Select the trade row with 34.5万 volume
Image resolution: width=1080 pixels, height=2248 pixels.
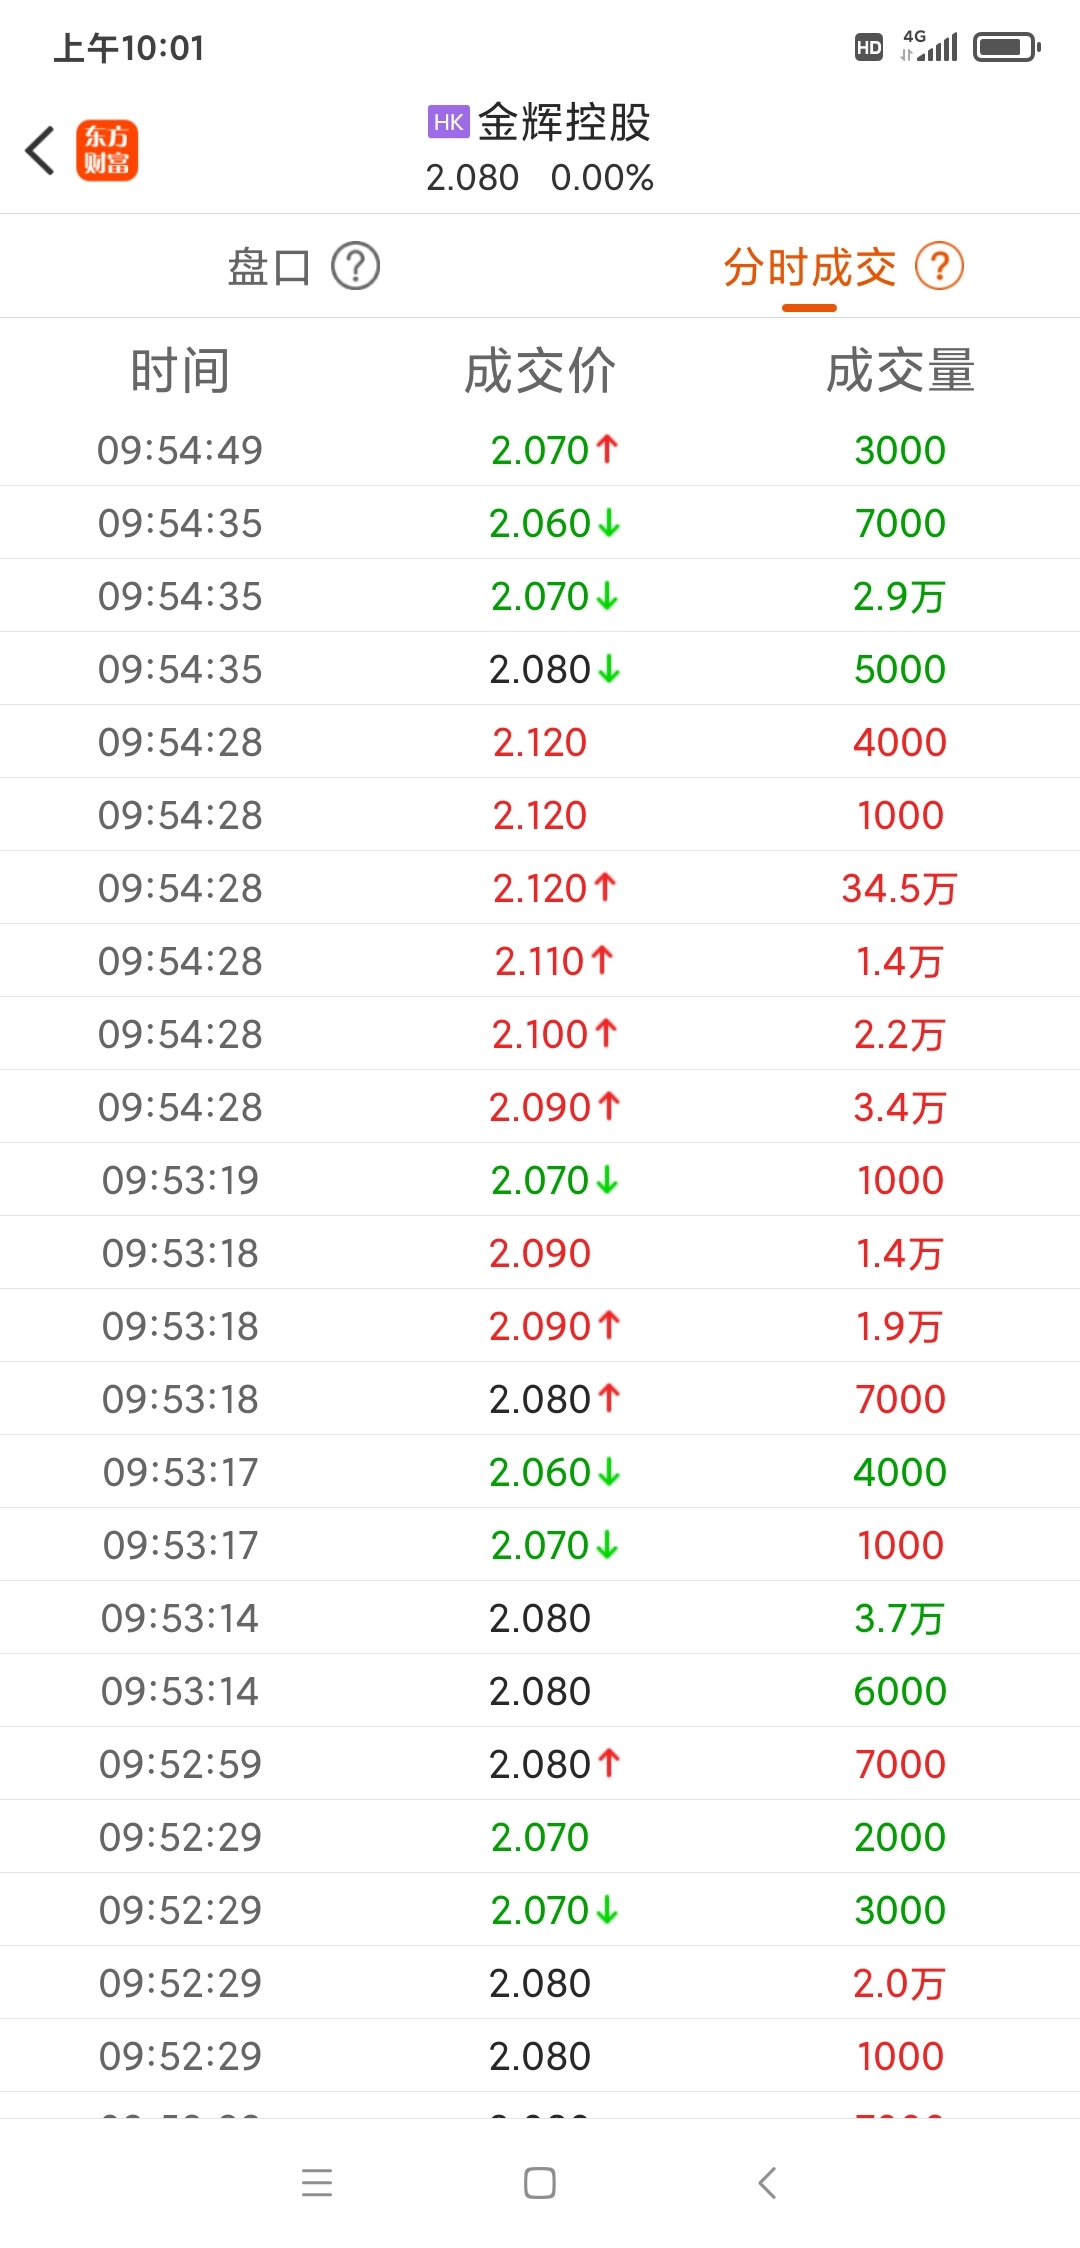[x=540, y=888]
